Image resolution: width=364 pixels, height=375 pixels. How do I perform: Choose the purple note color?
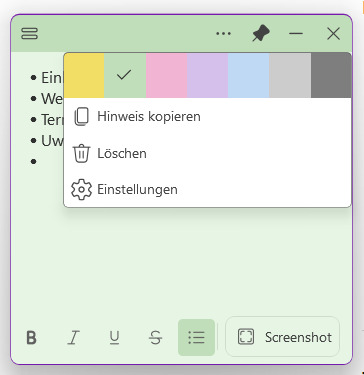pyautogui.click(x=207, y=75)
